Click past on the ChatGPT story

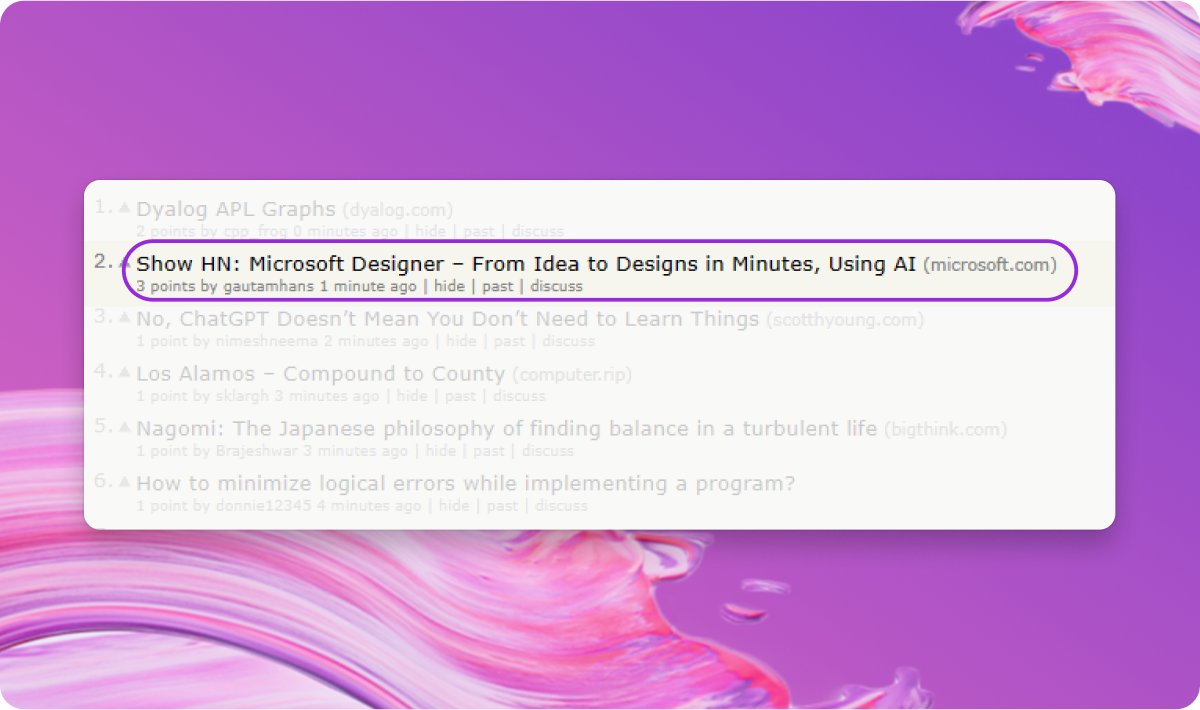[509, 341]
